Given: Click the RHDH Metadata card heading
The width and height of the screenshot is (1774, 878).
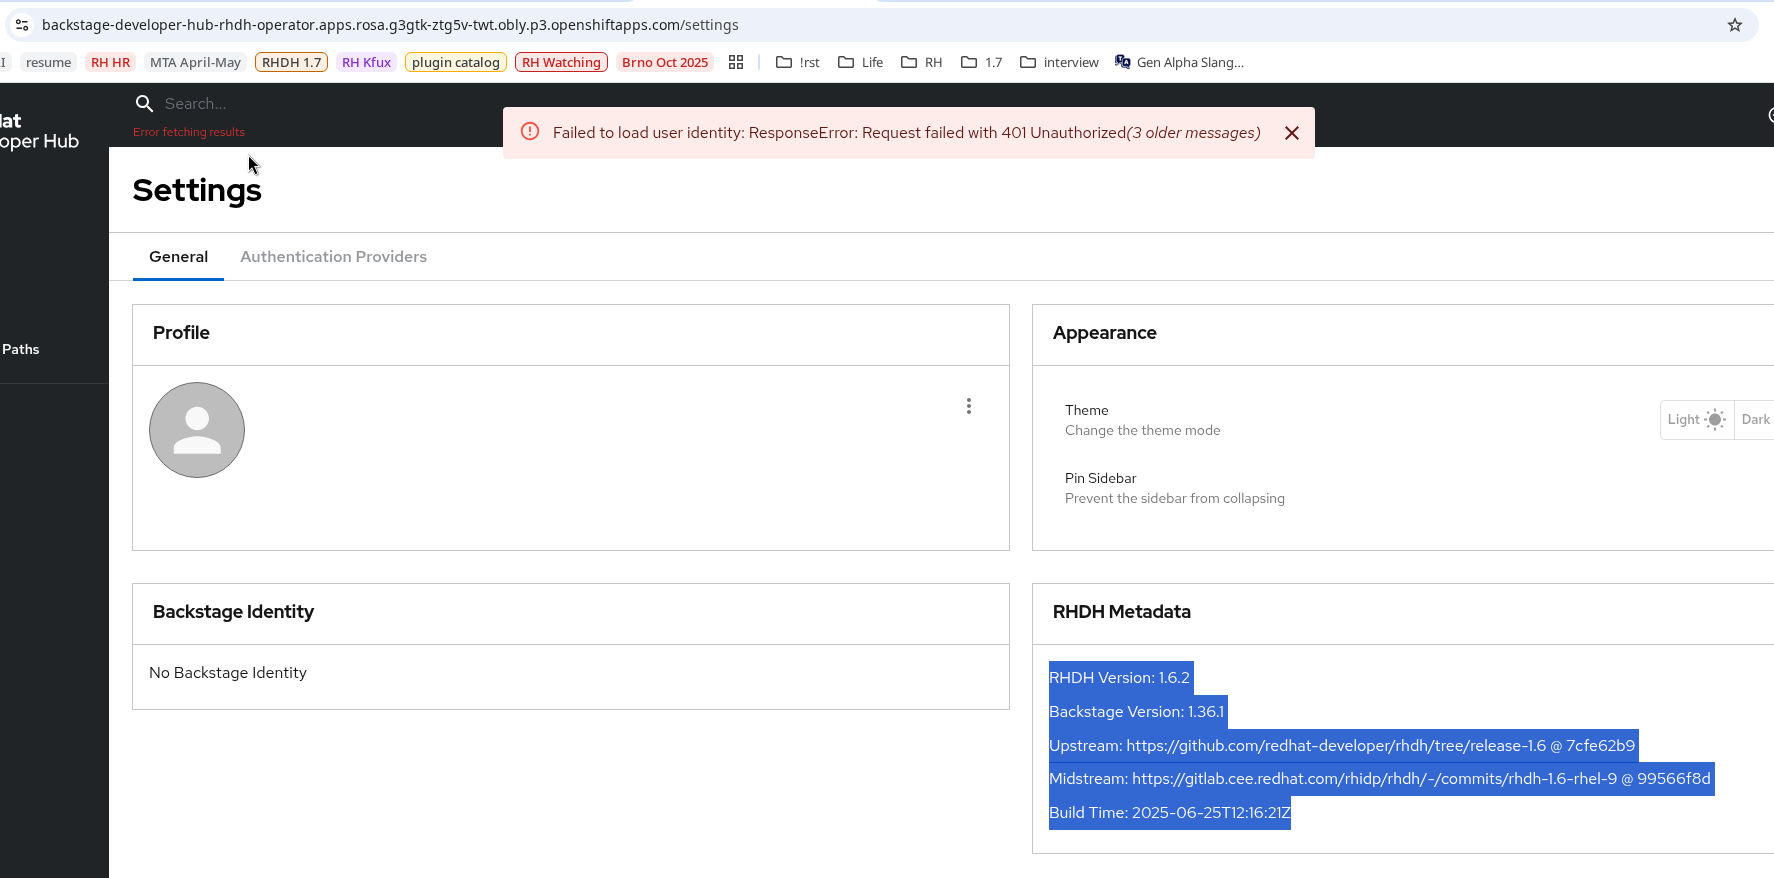Looking at the screenshot, I should click(x=1121, y=612).
